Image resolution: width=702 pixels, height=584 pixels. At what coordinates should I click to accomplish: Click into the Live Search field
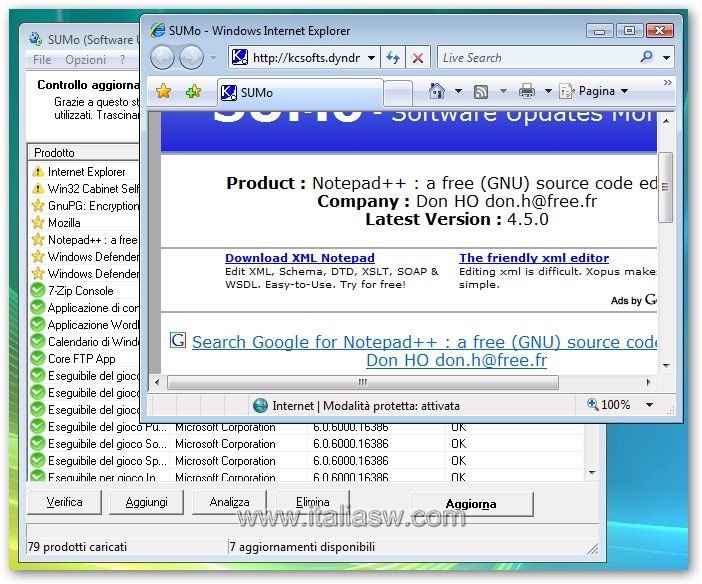537,58
